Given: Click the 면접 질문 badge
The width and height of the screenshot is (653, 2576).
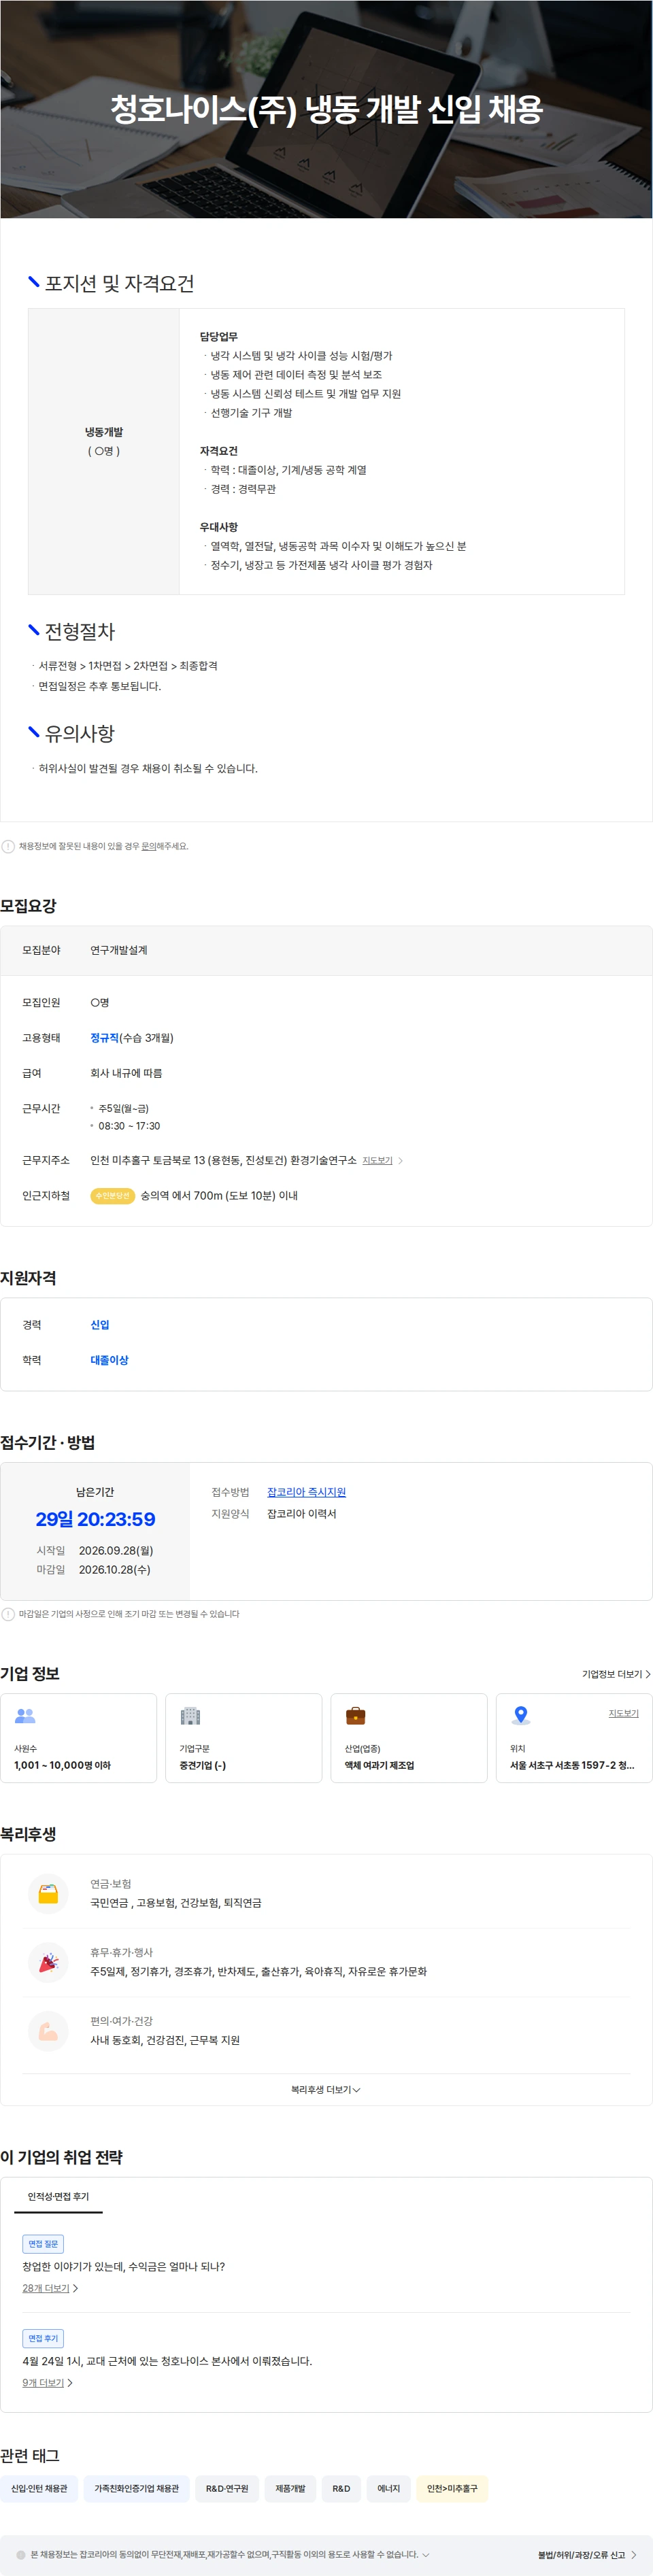Looking at the screenshot, I should (43, 2243).
